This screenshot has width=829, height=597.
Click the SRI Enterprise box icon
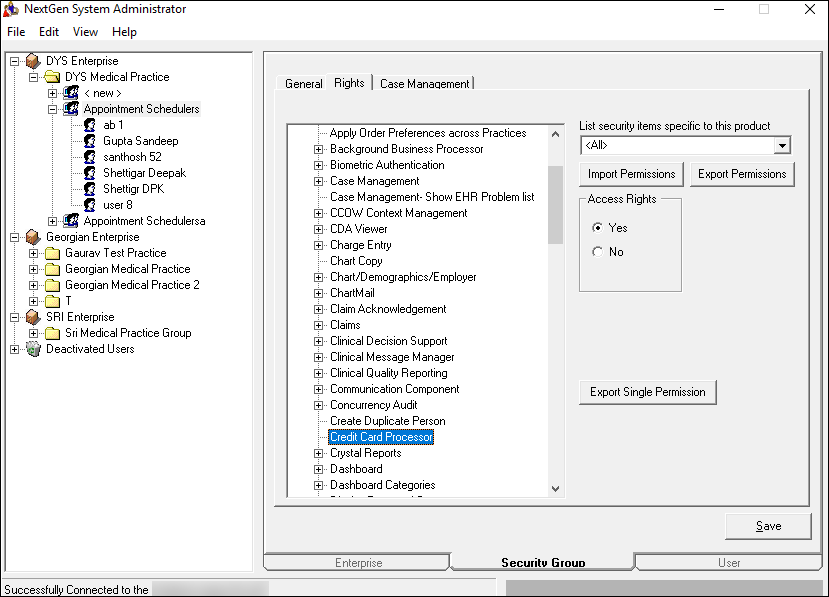(33, 317)
